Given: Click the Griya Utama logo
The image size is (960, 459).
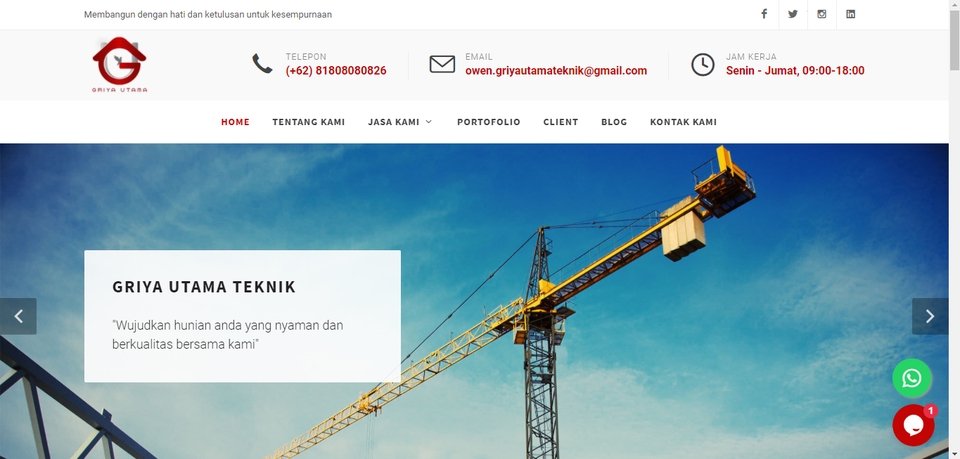Looking at the screenshot, I should click(x=119, y=64).
